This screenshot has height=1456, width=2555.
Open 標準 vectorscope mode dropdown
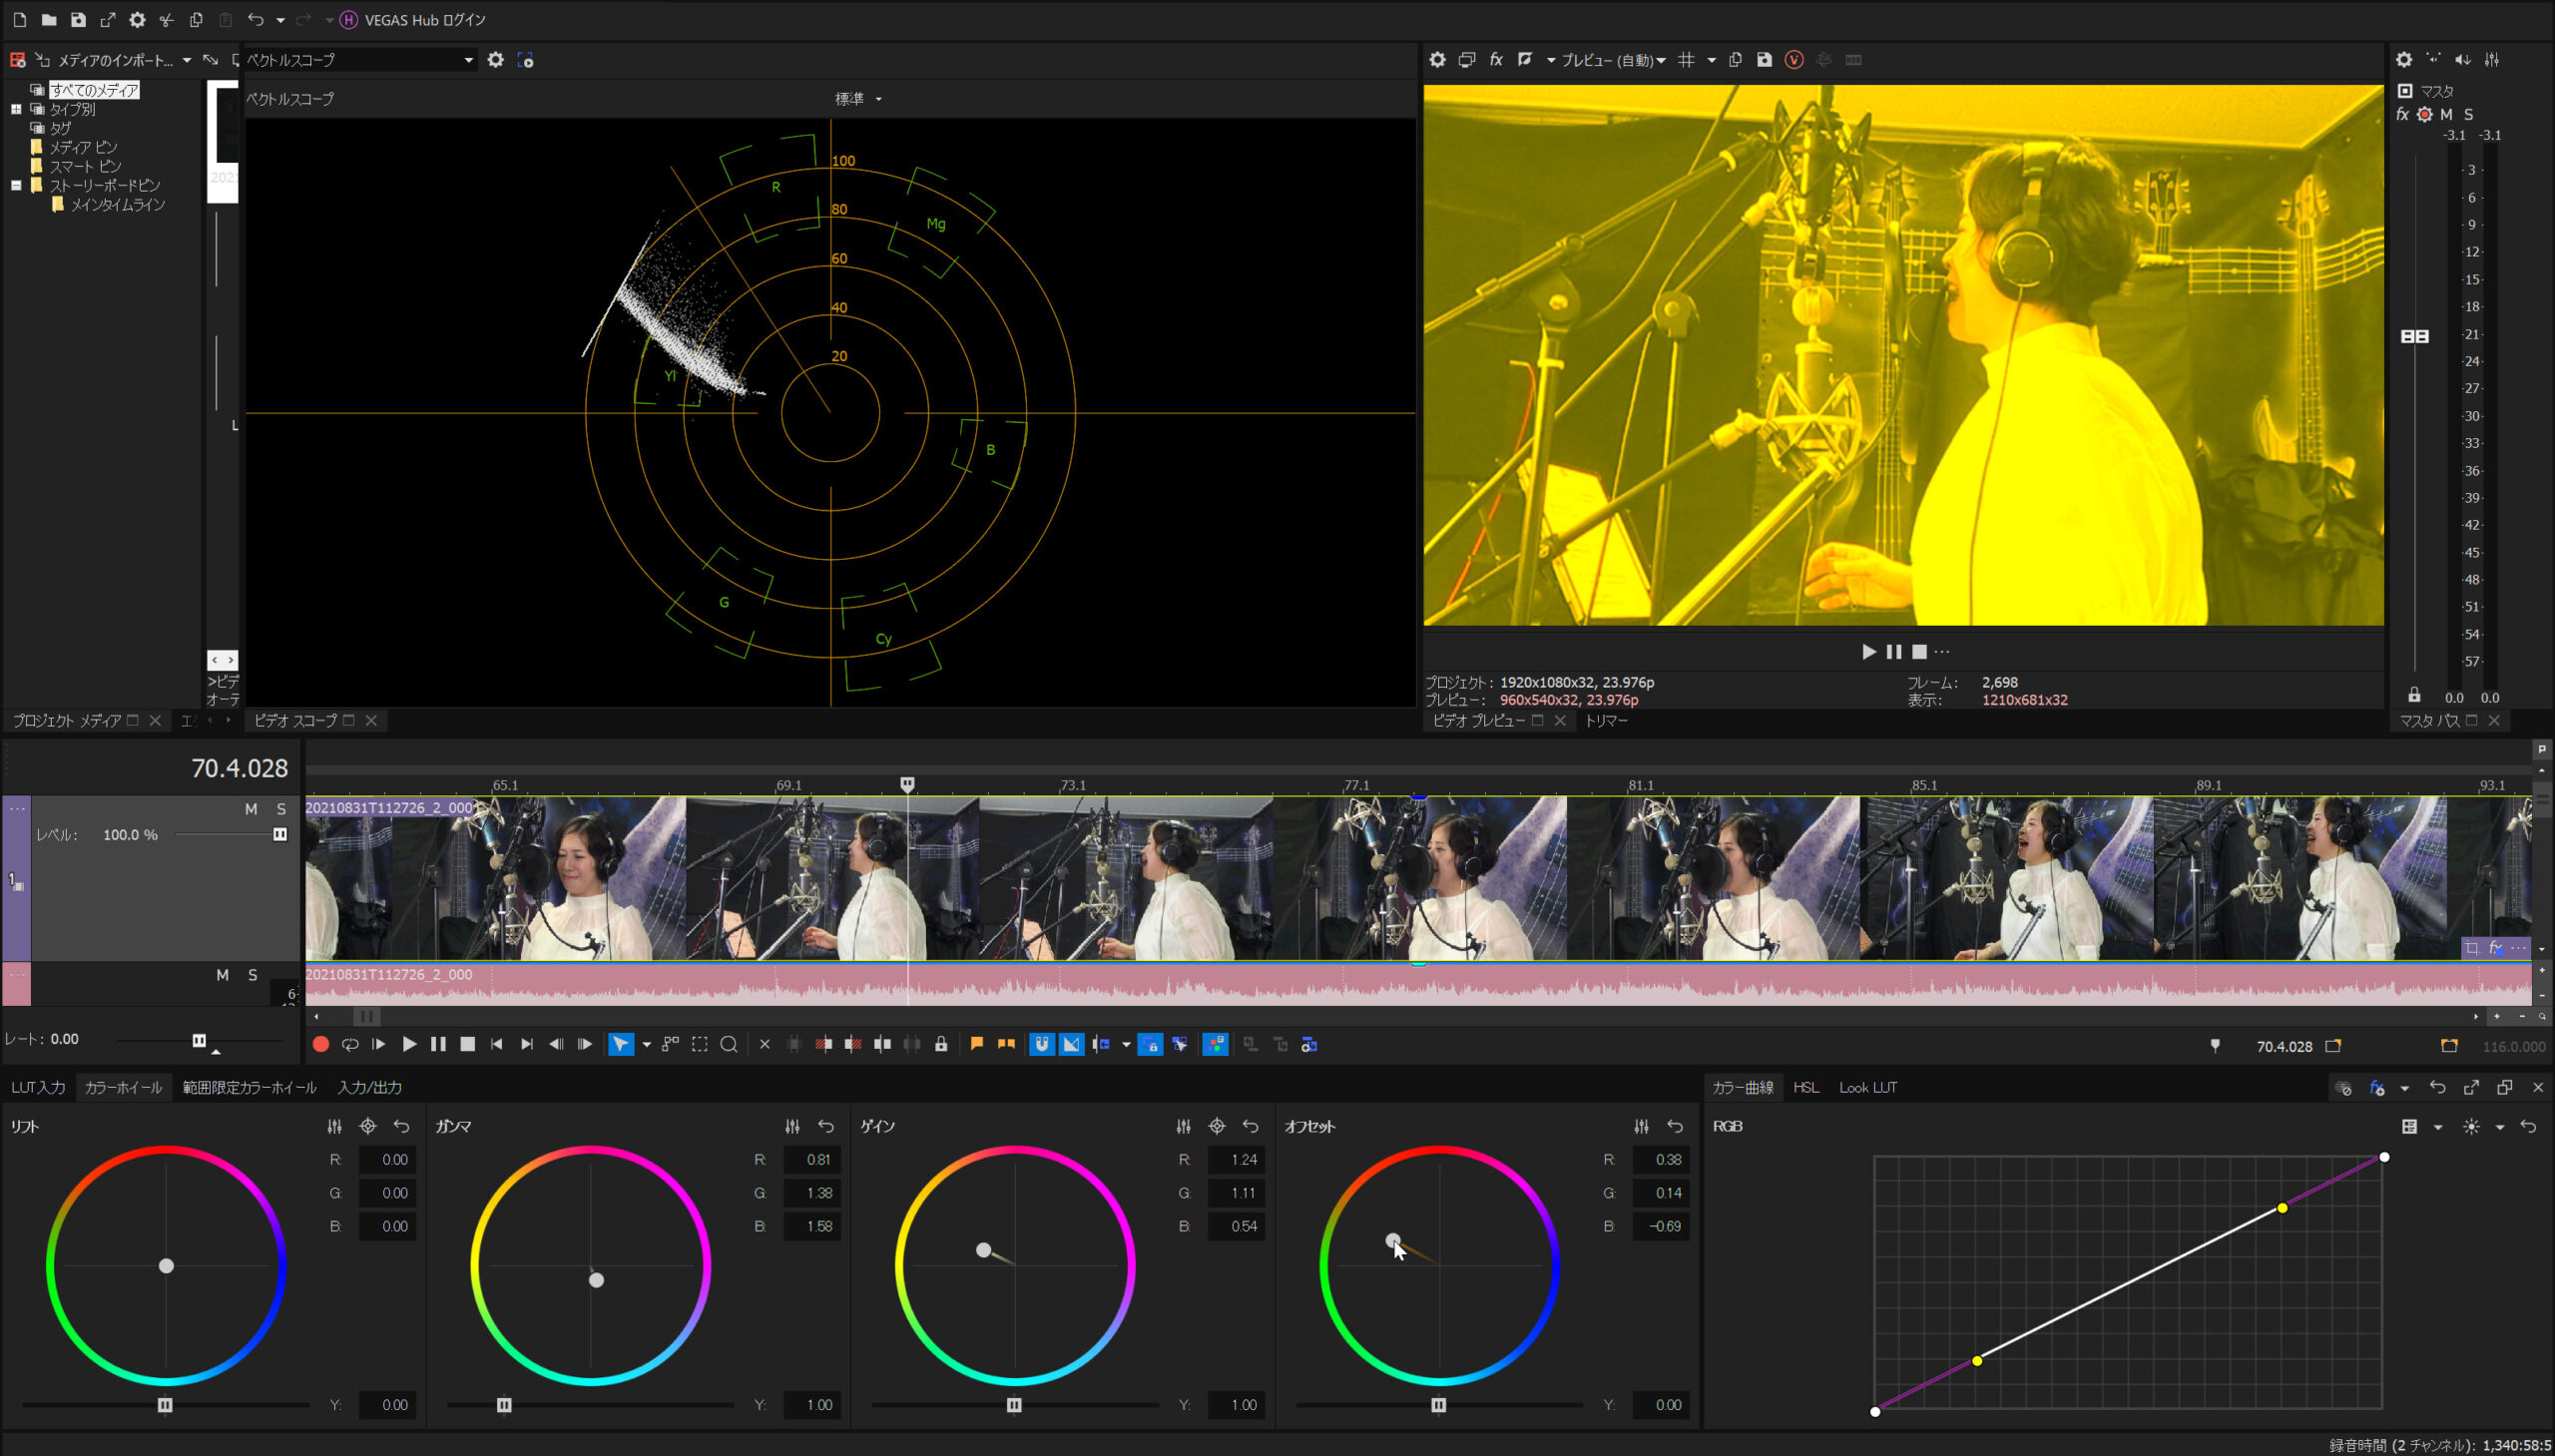click(858, 99)
